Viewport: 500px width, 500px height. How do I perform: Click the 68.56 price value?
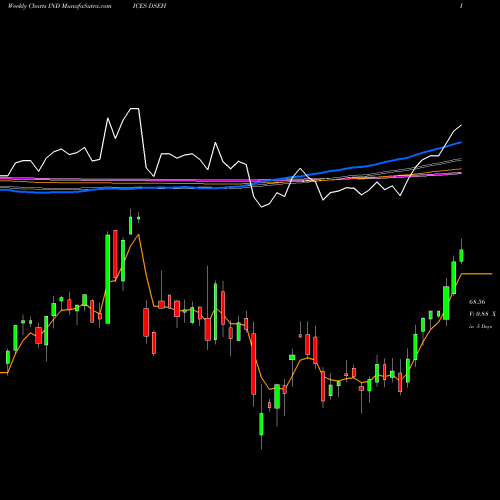[x=477, y=302]
